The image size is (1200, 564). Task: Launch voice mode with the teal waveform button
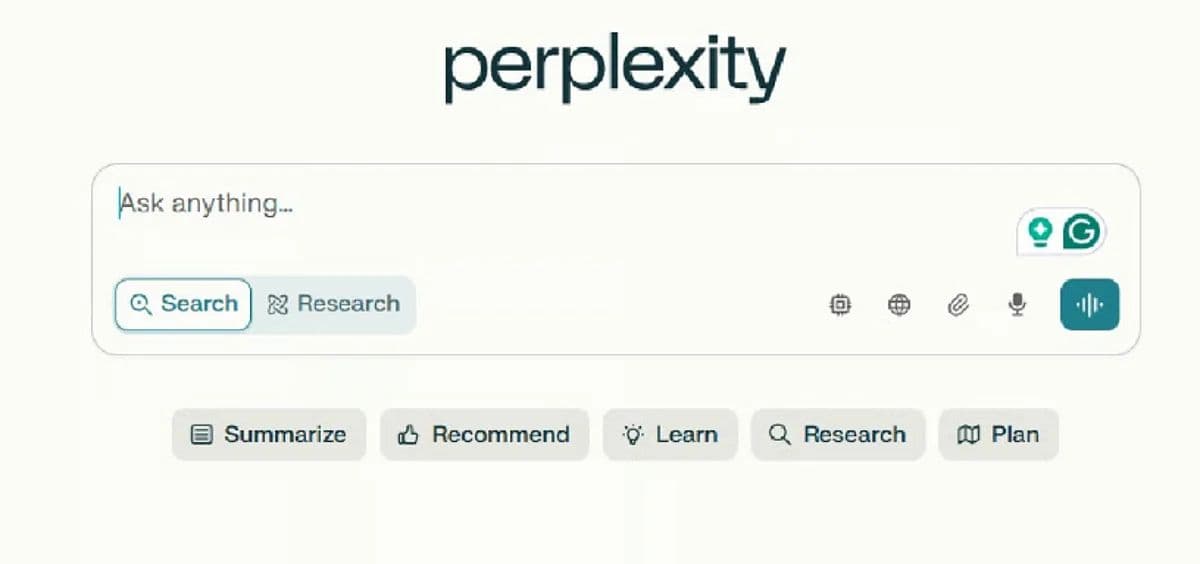point(1089,304)
